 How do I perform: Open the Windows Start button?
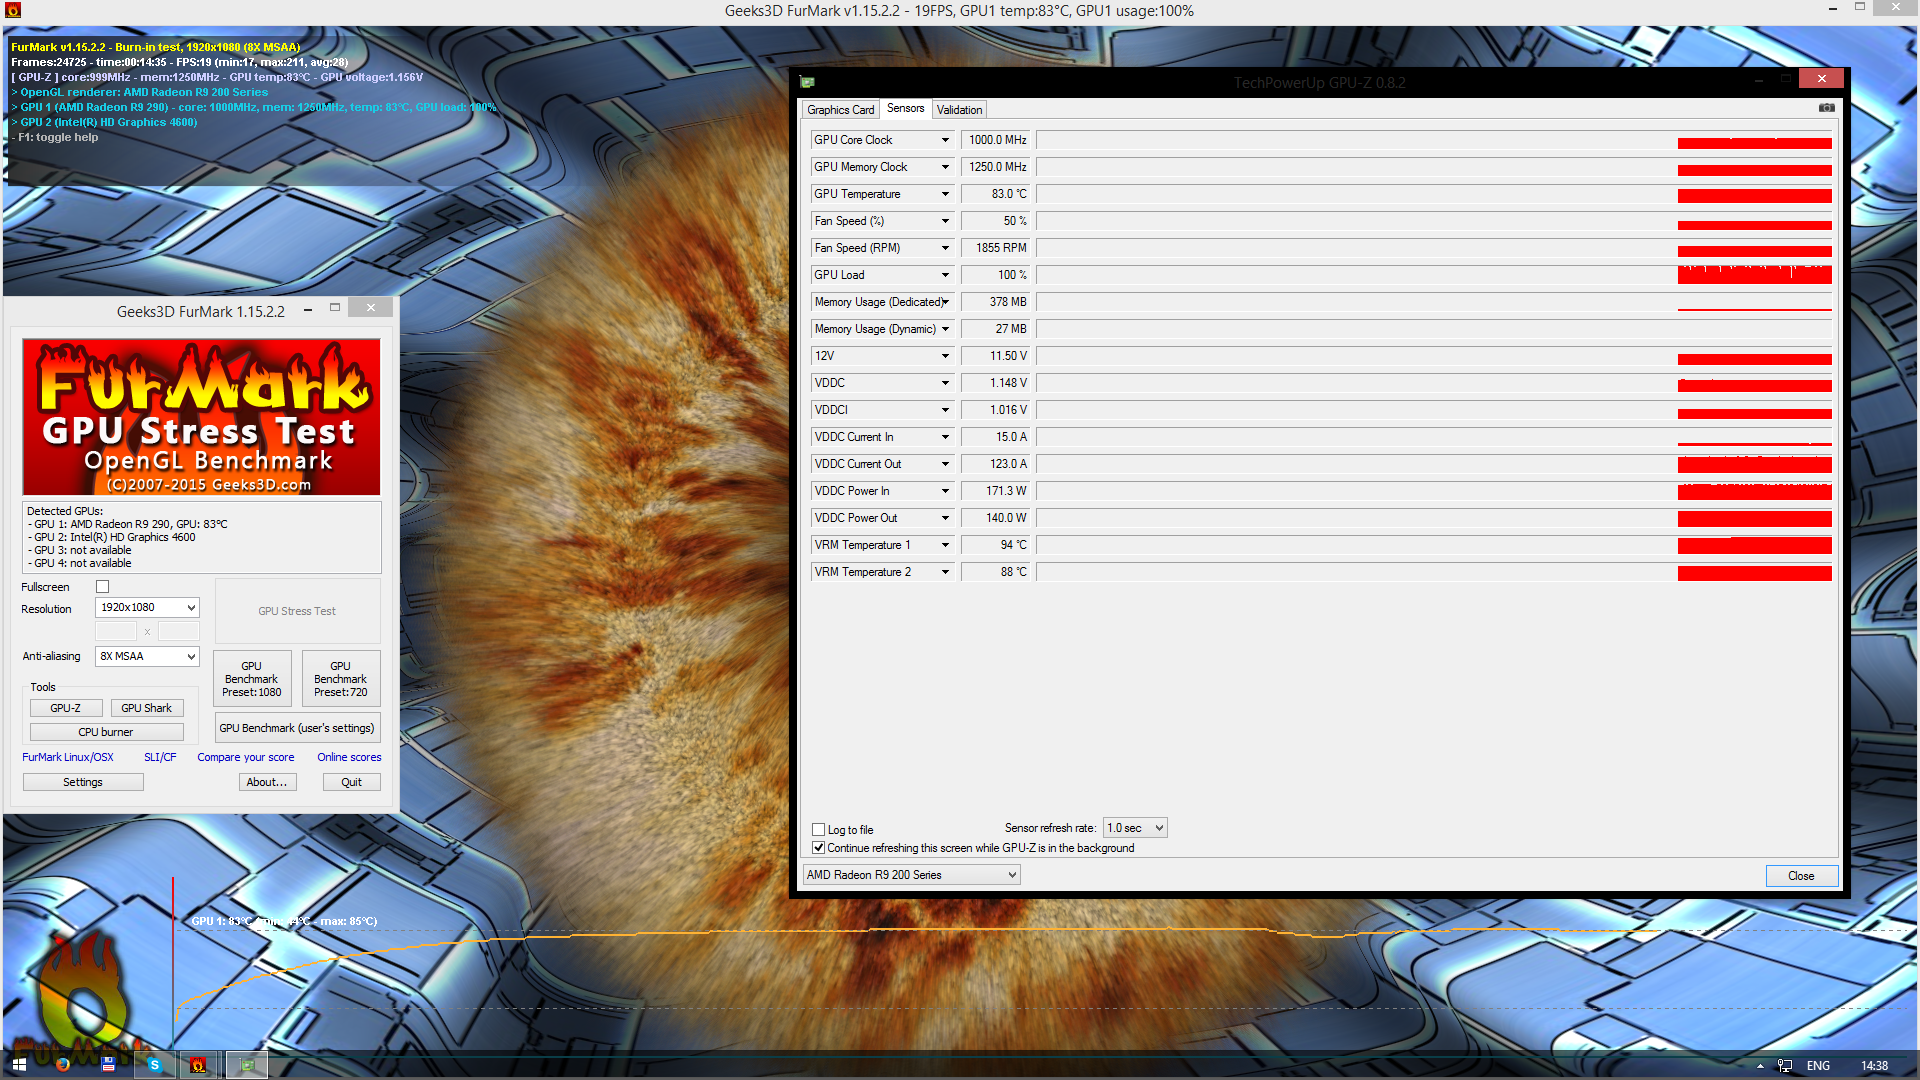click(19, 1065)
